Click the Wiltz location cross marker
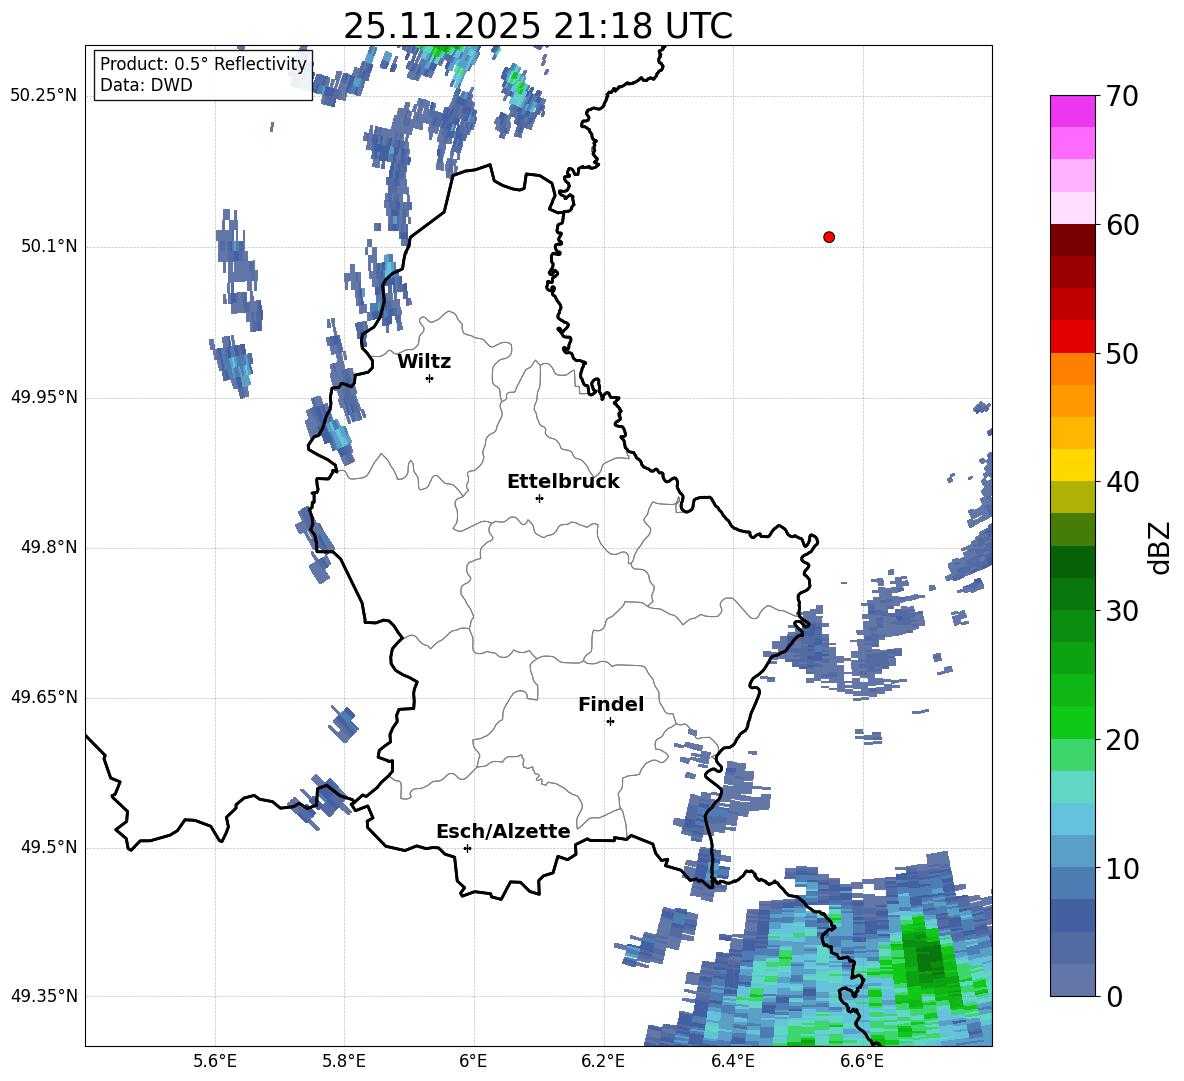Image resolution: width=1184 pixels, height=1081 pixels. click(x=430, y=378)
